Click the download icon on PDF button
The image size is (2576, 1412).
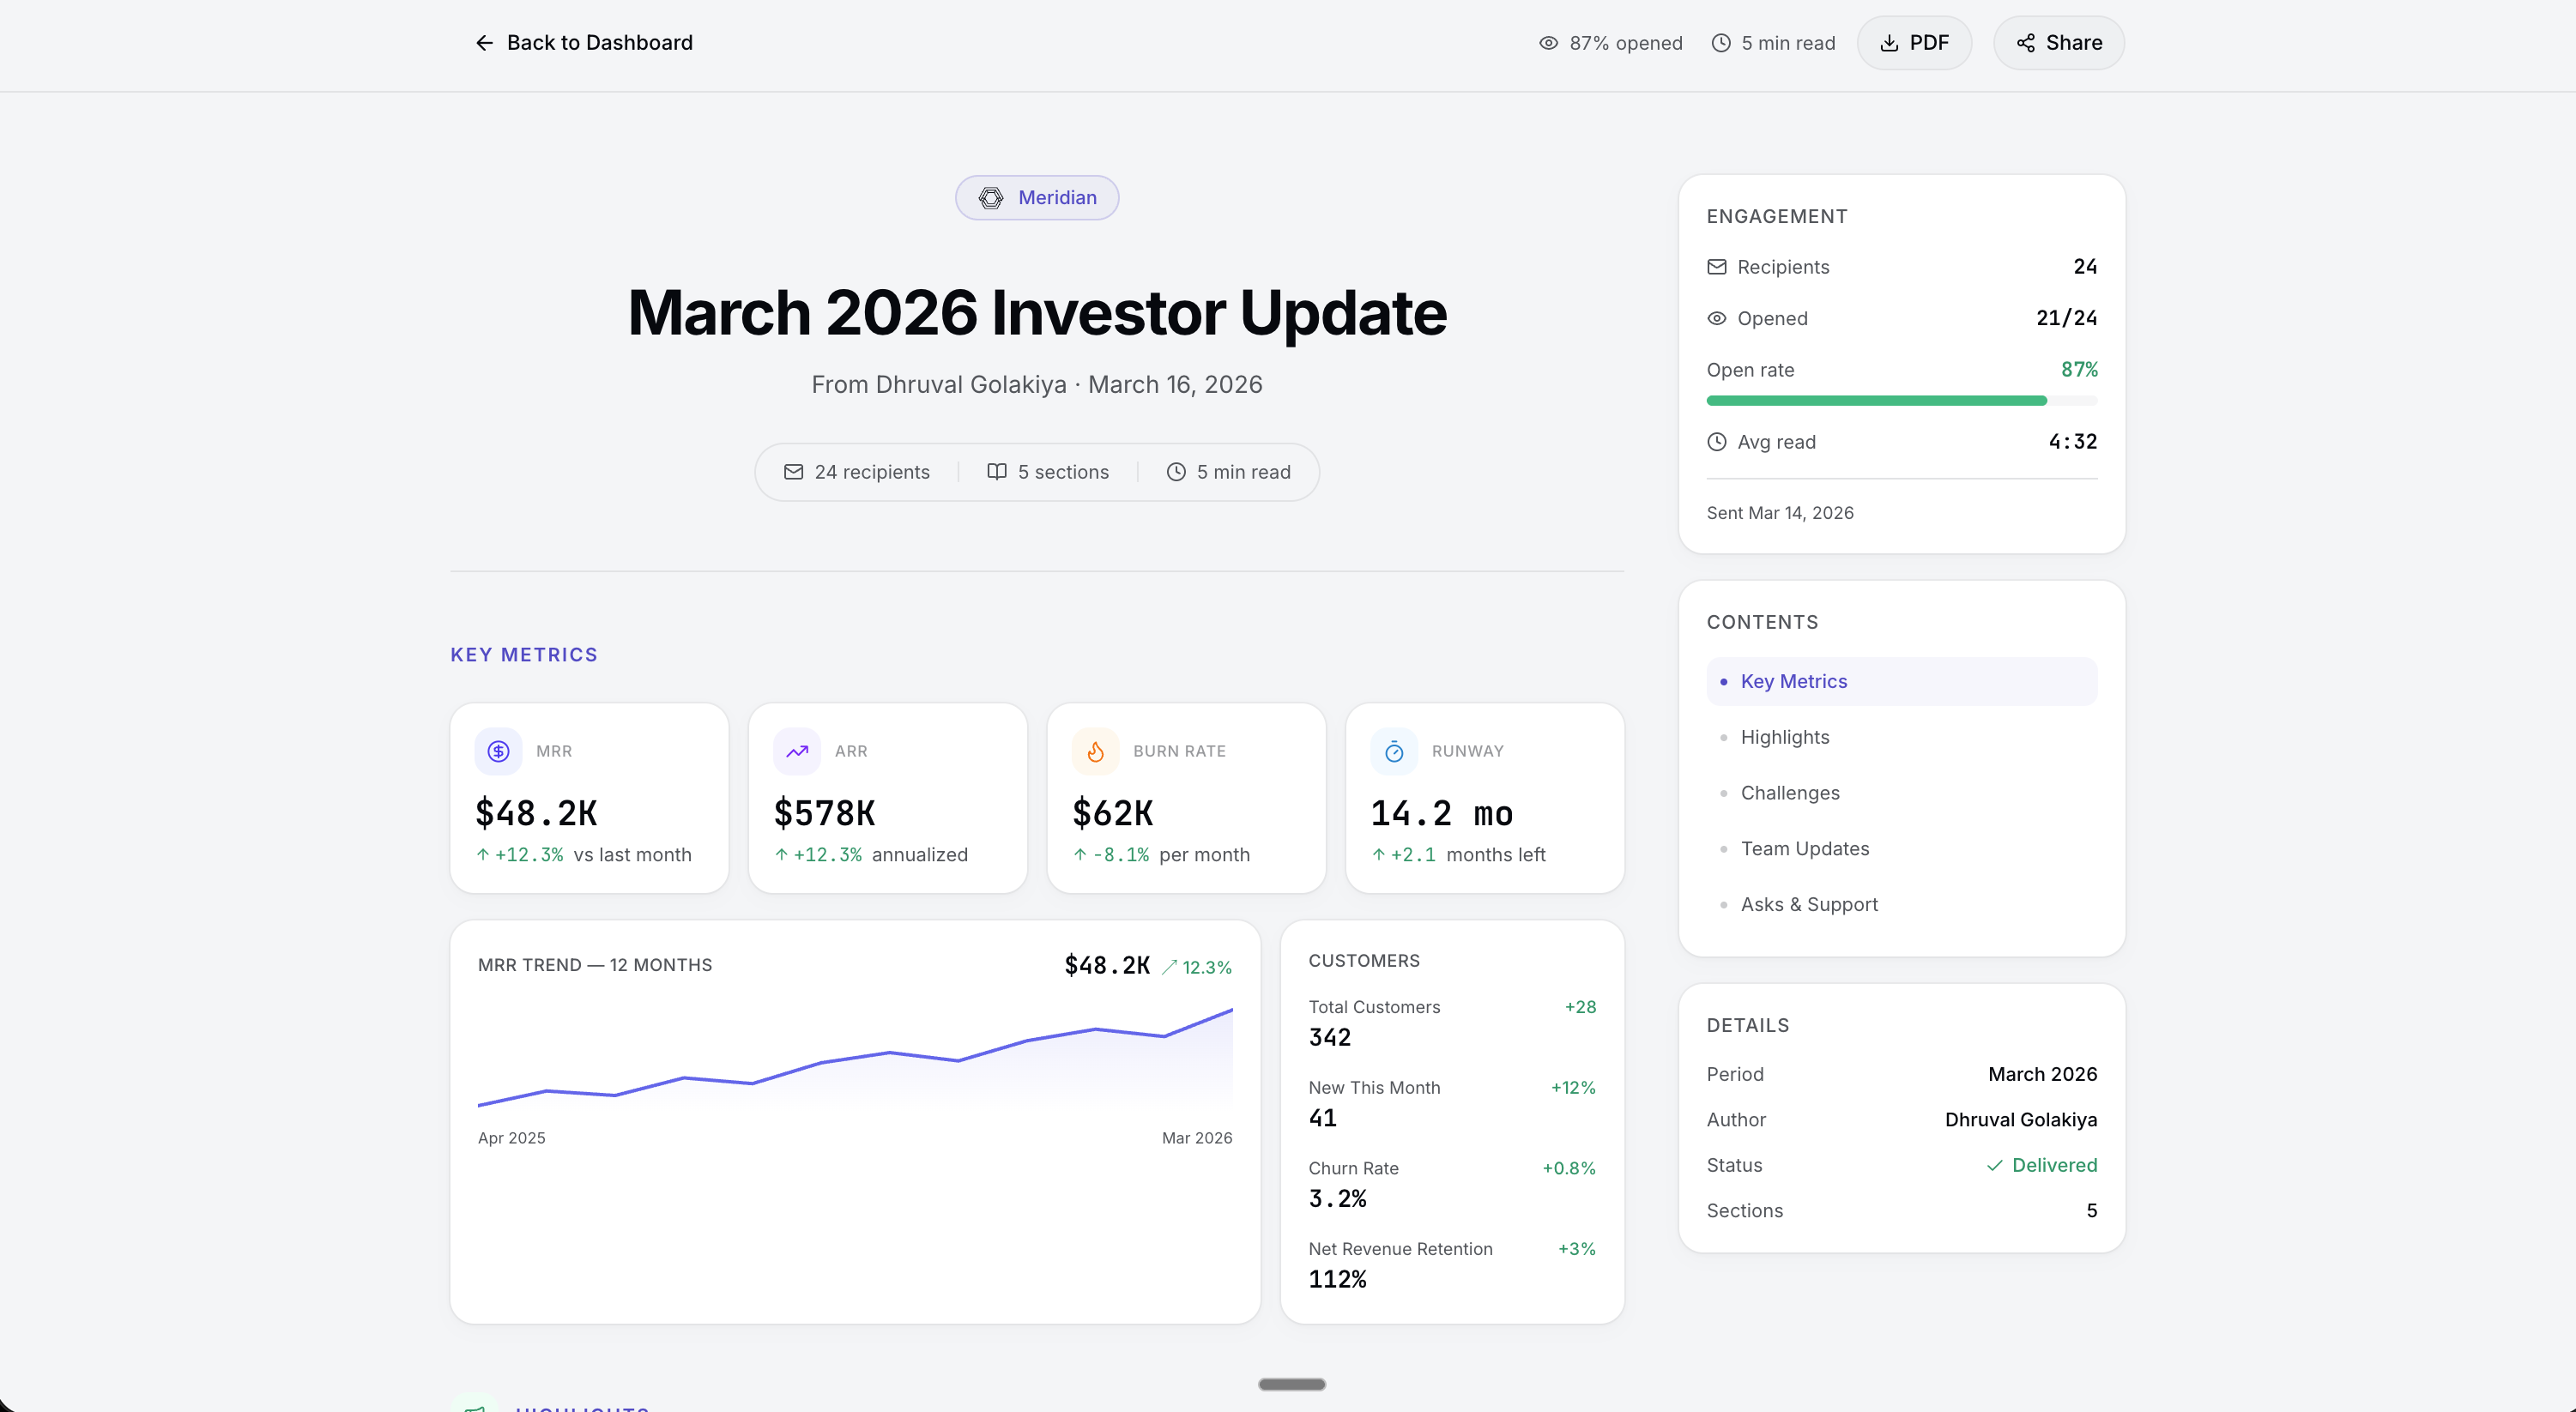click(1889, 43)
